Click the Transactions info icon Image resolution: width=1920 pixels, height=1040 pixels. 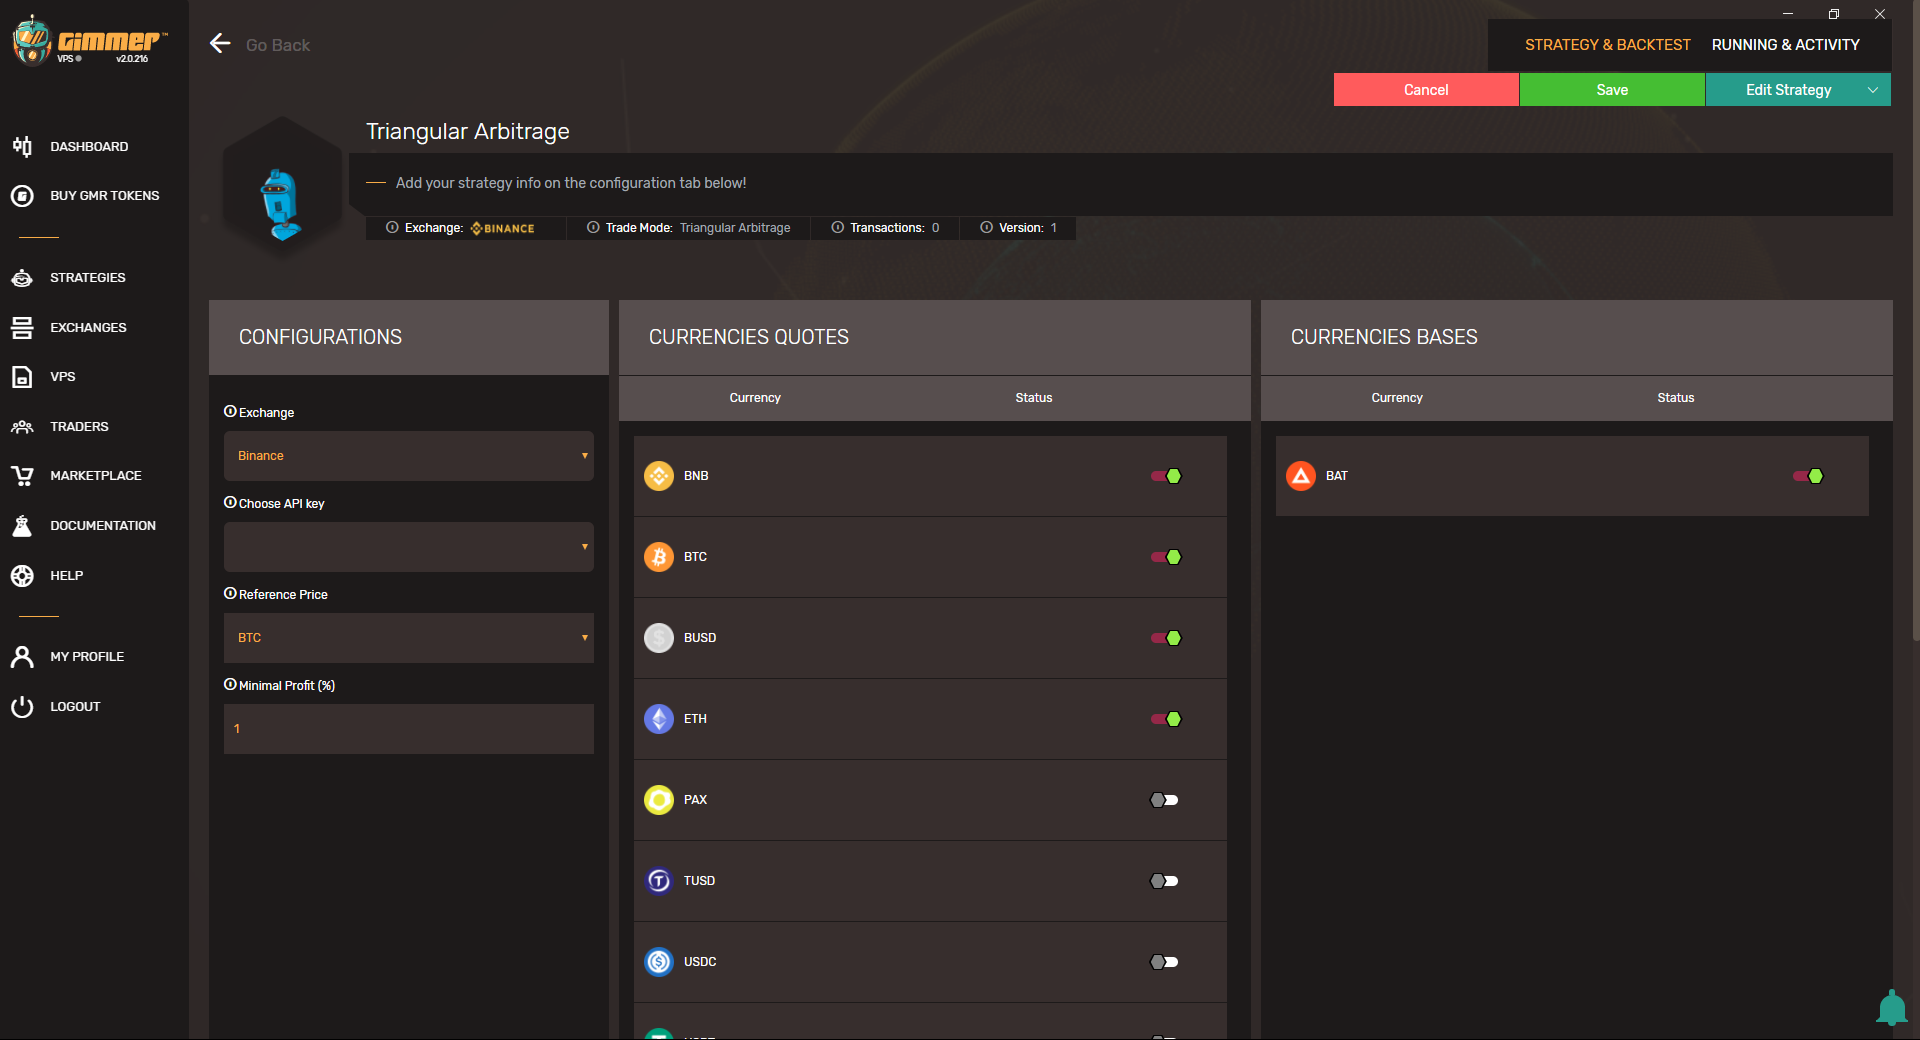tap(838, 227)
